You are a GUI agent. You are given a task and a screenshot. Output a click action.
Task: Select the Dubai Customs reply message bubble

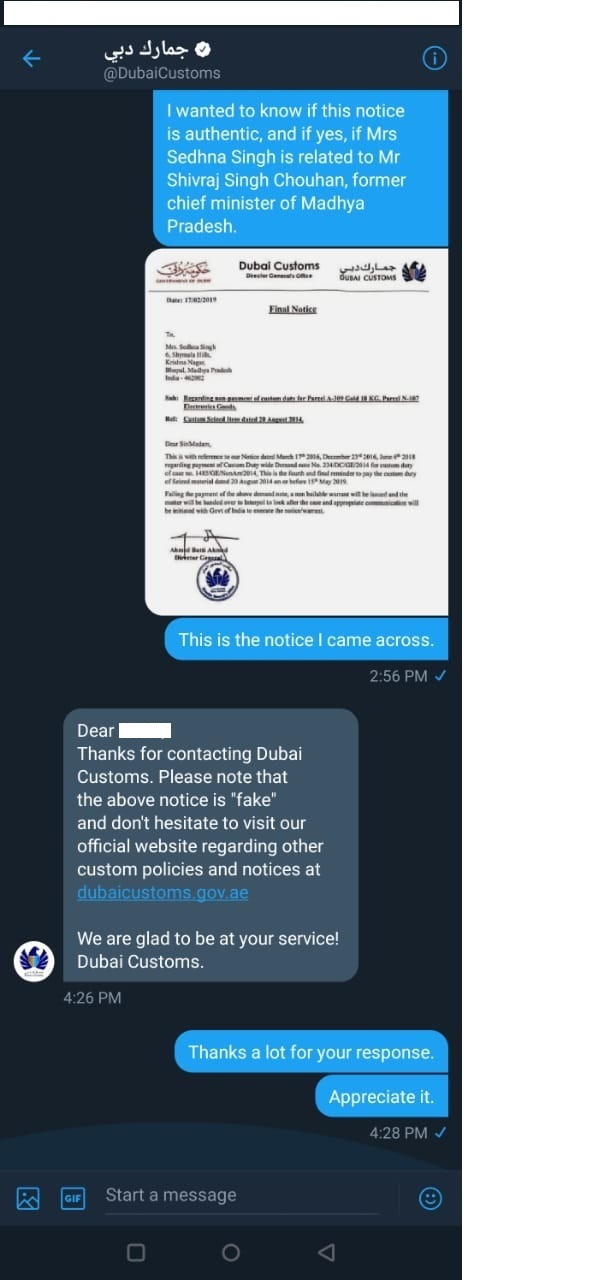click(211, 845)
